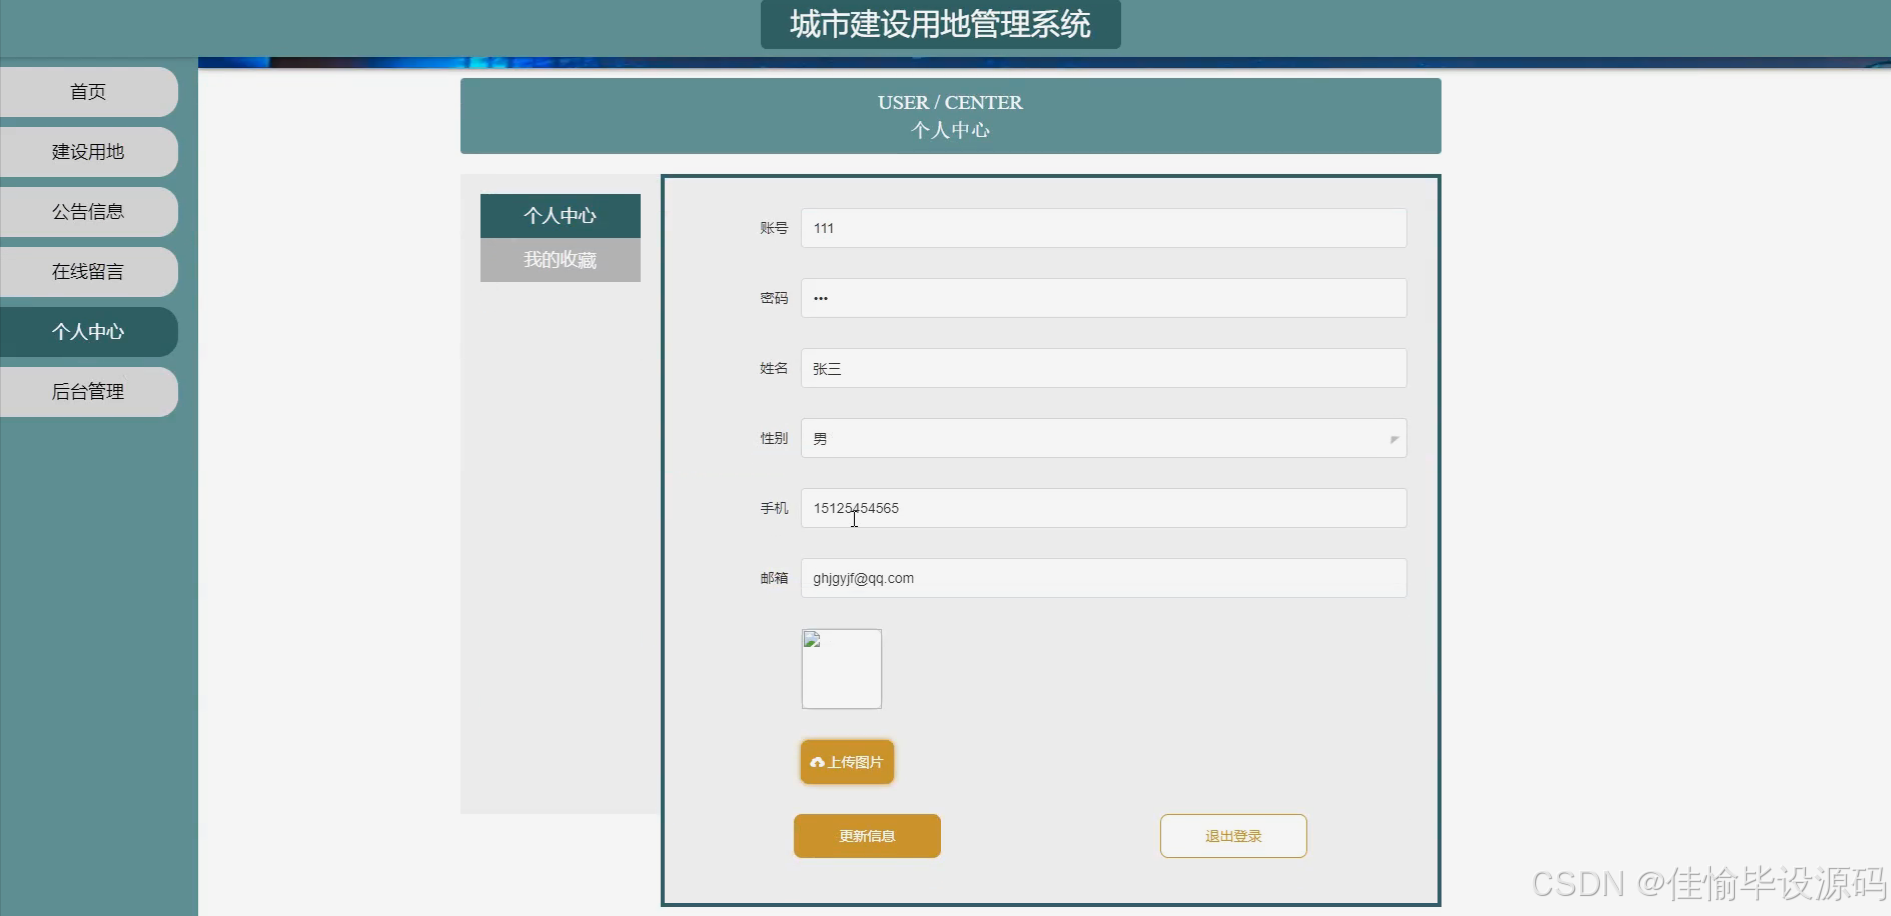1891x916 pixels.
Task: Click the 上传图片 upload button
Action: 847,762
